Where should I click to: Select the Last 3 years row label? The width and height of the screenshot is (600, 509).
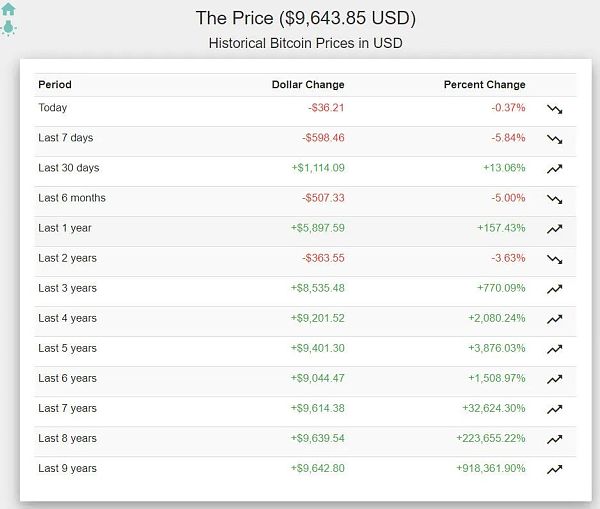(67, 288)
